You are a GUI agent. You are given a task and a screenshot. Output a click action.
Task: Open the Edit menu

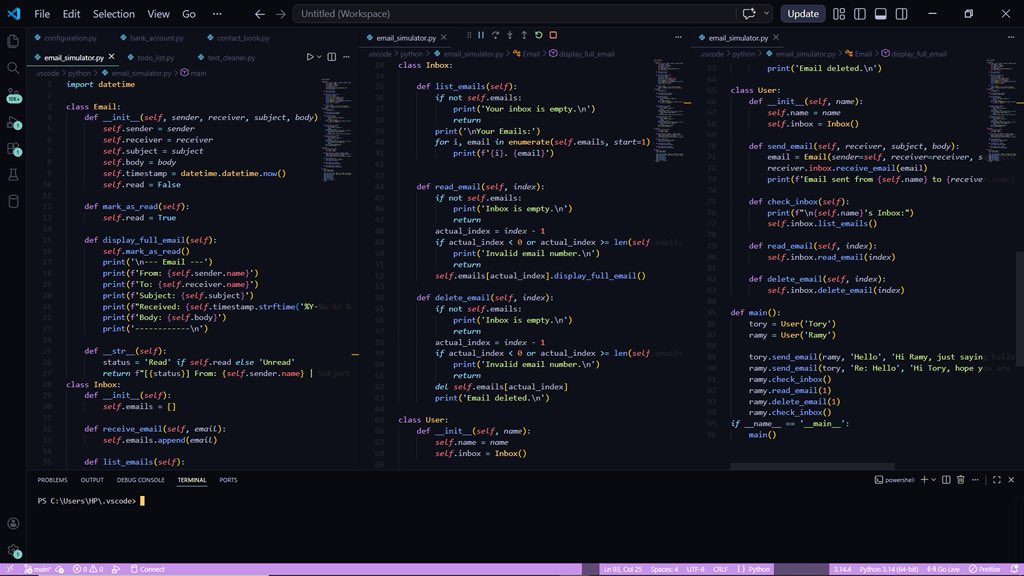[x=71, y=14]
